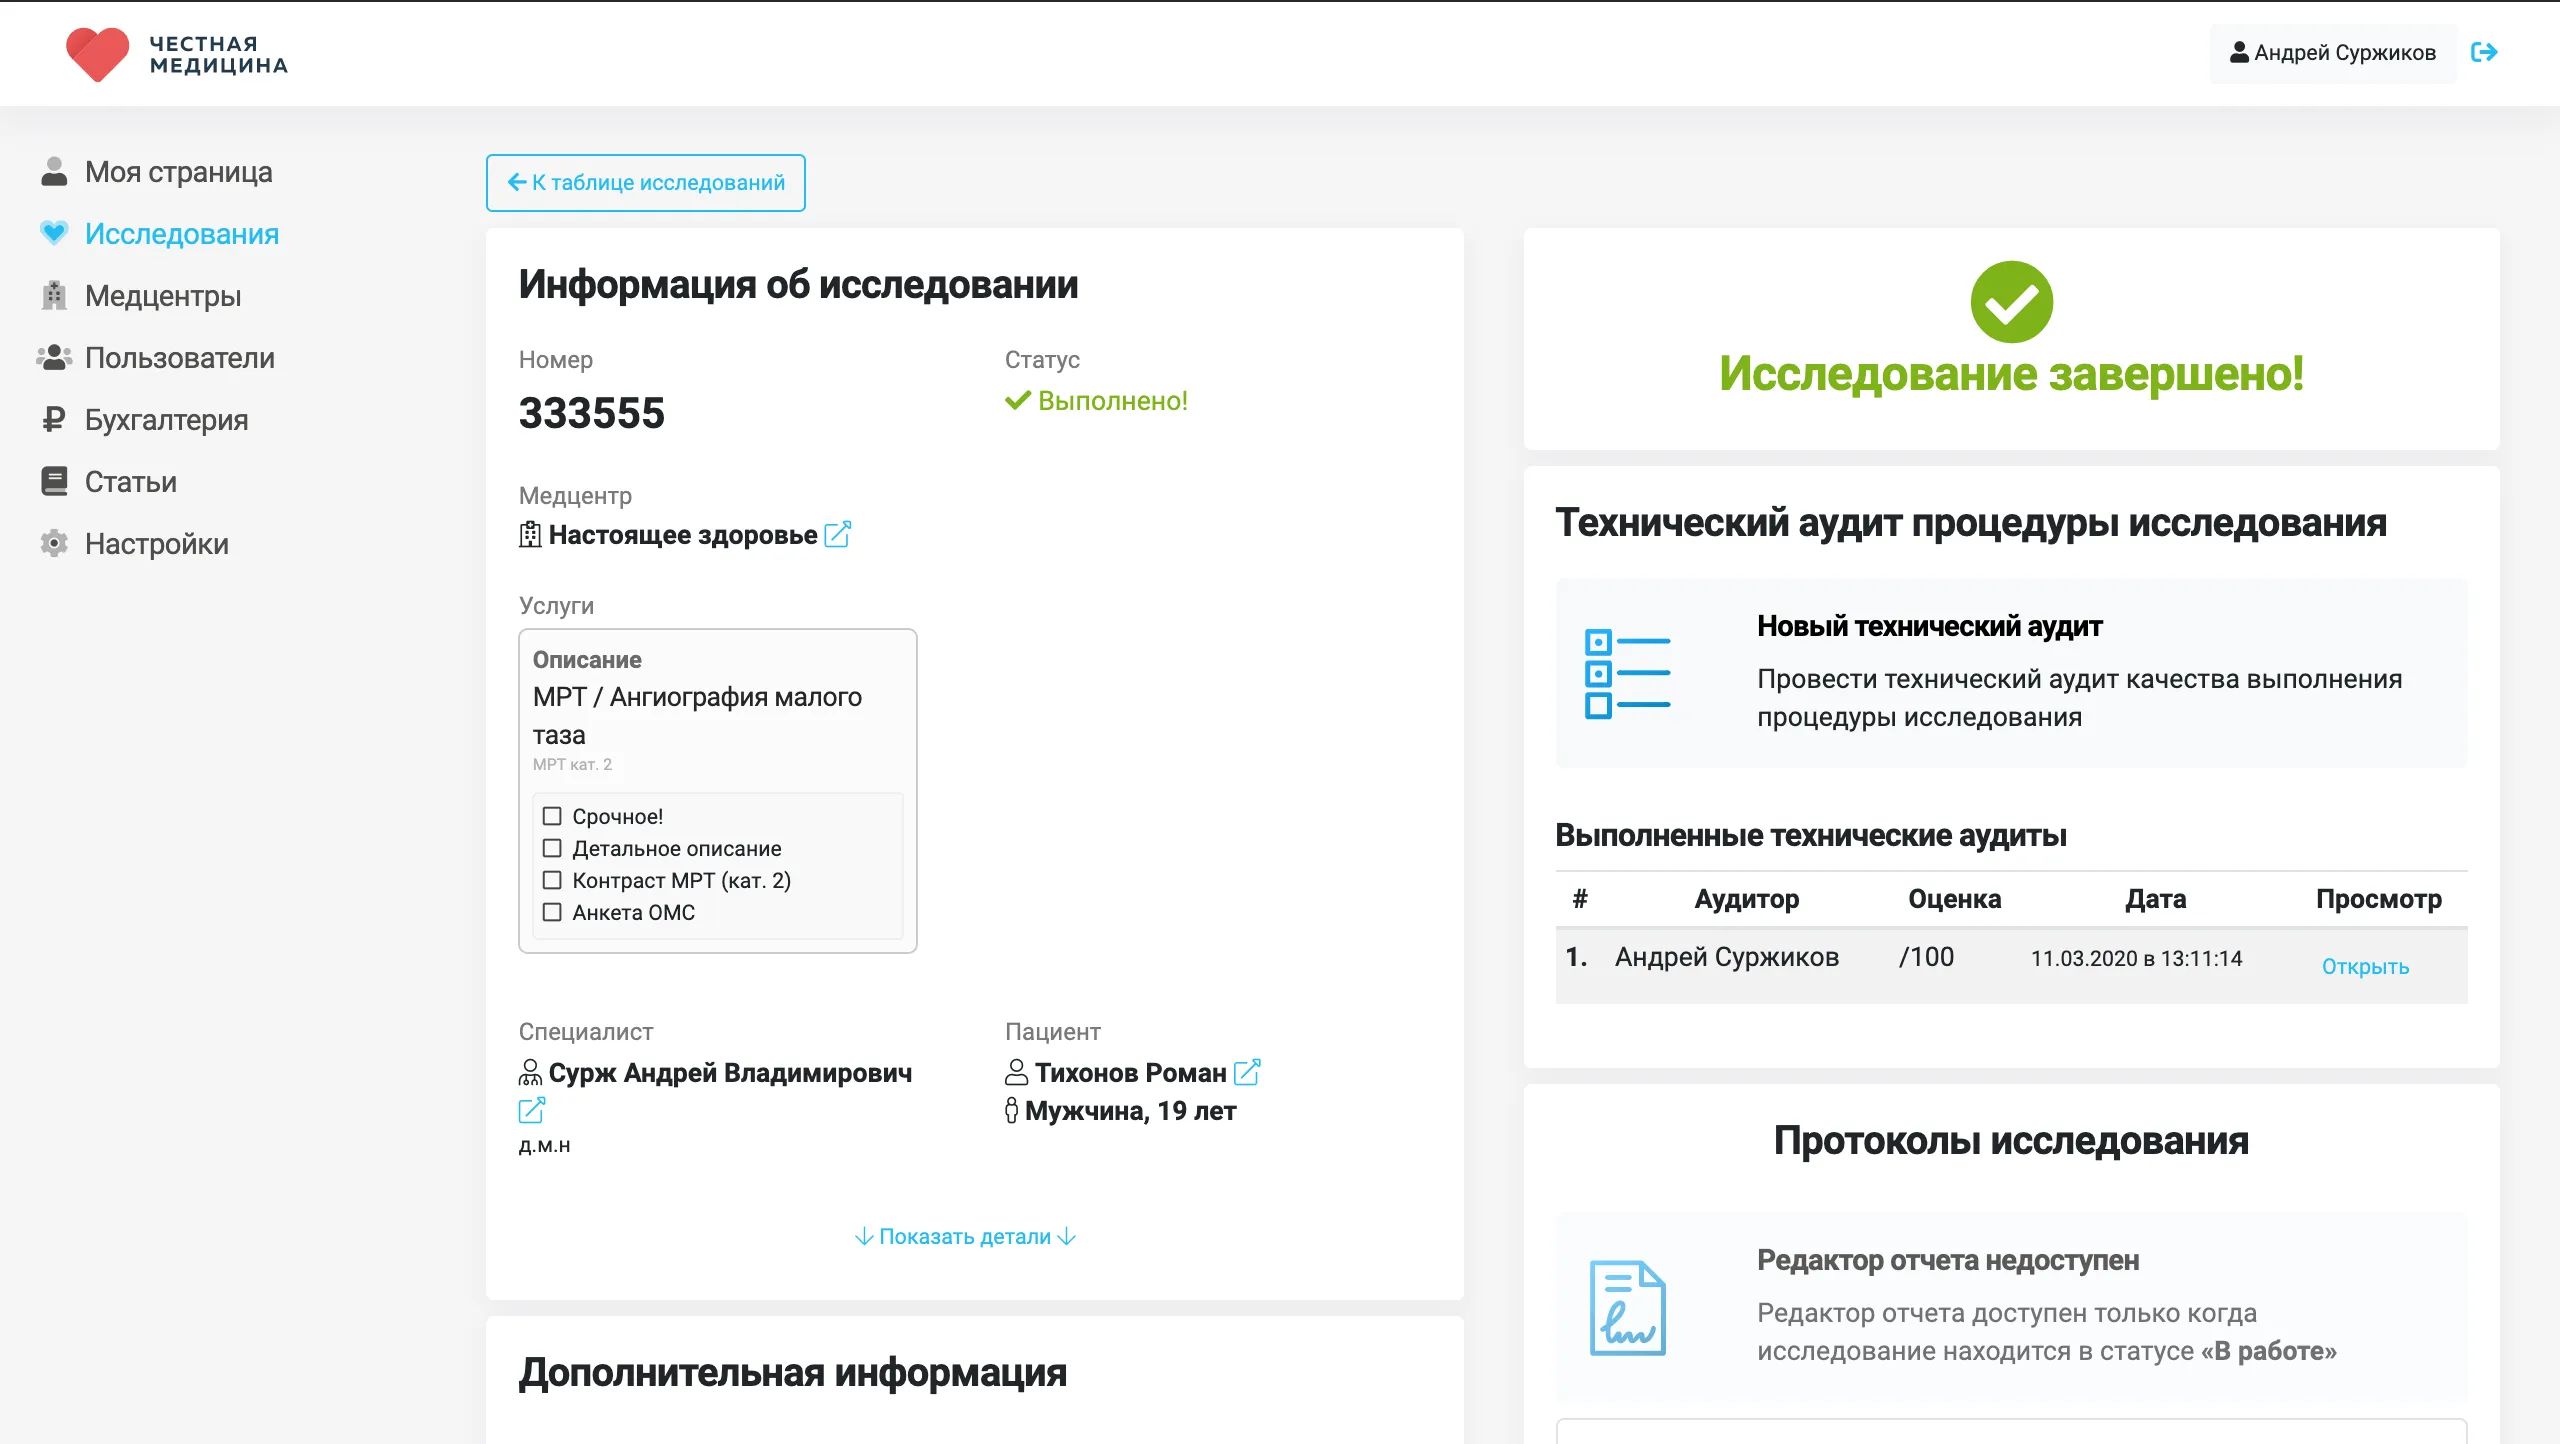2560x1444 pixels.
Task: Open Медцентры via the building icon
Action: click(55, 296)
